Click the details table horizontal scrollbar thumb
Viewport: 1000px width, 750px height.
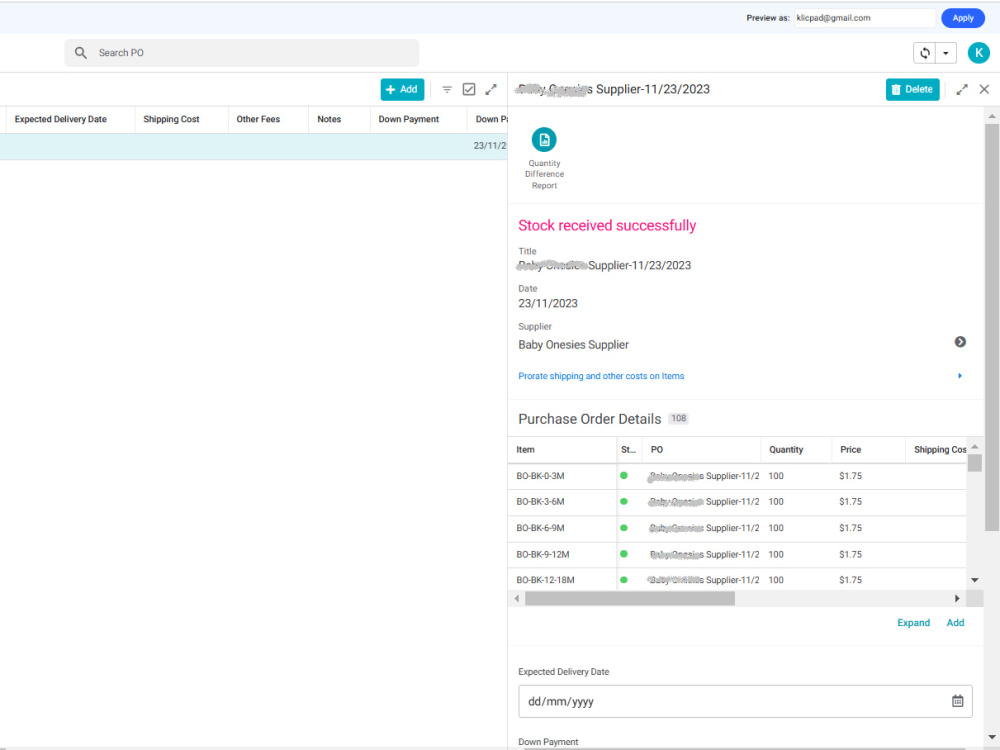[629, 598]
